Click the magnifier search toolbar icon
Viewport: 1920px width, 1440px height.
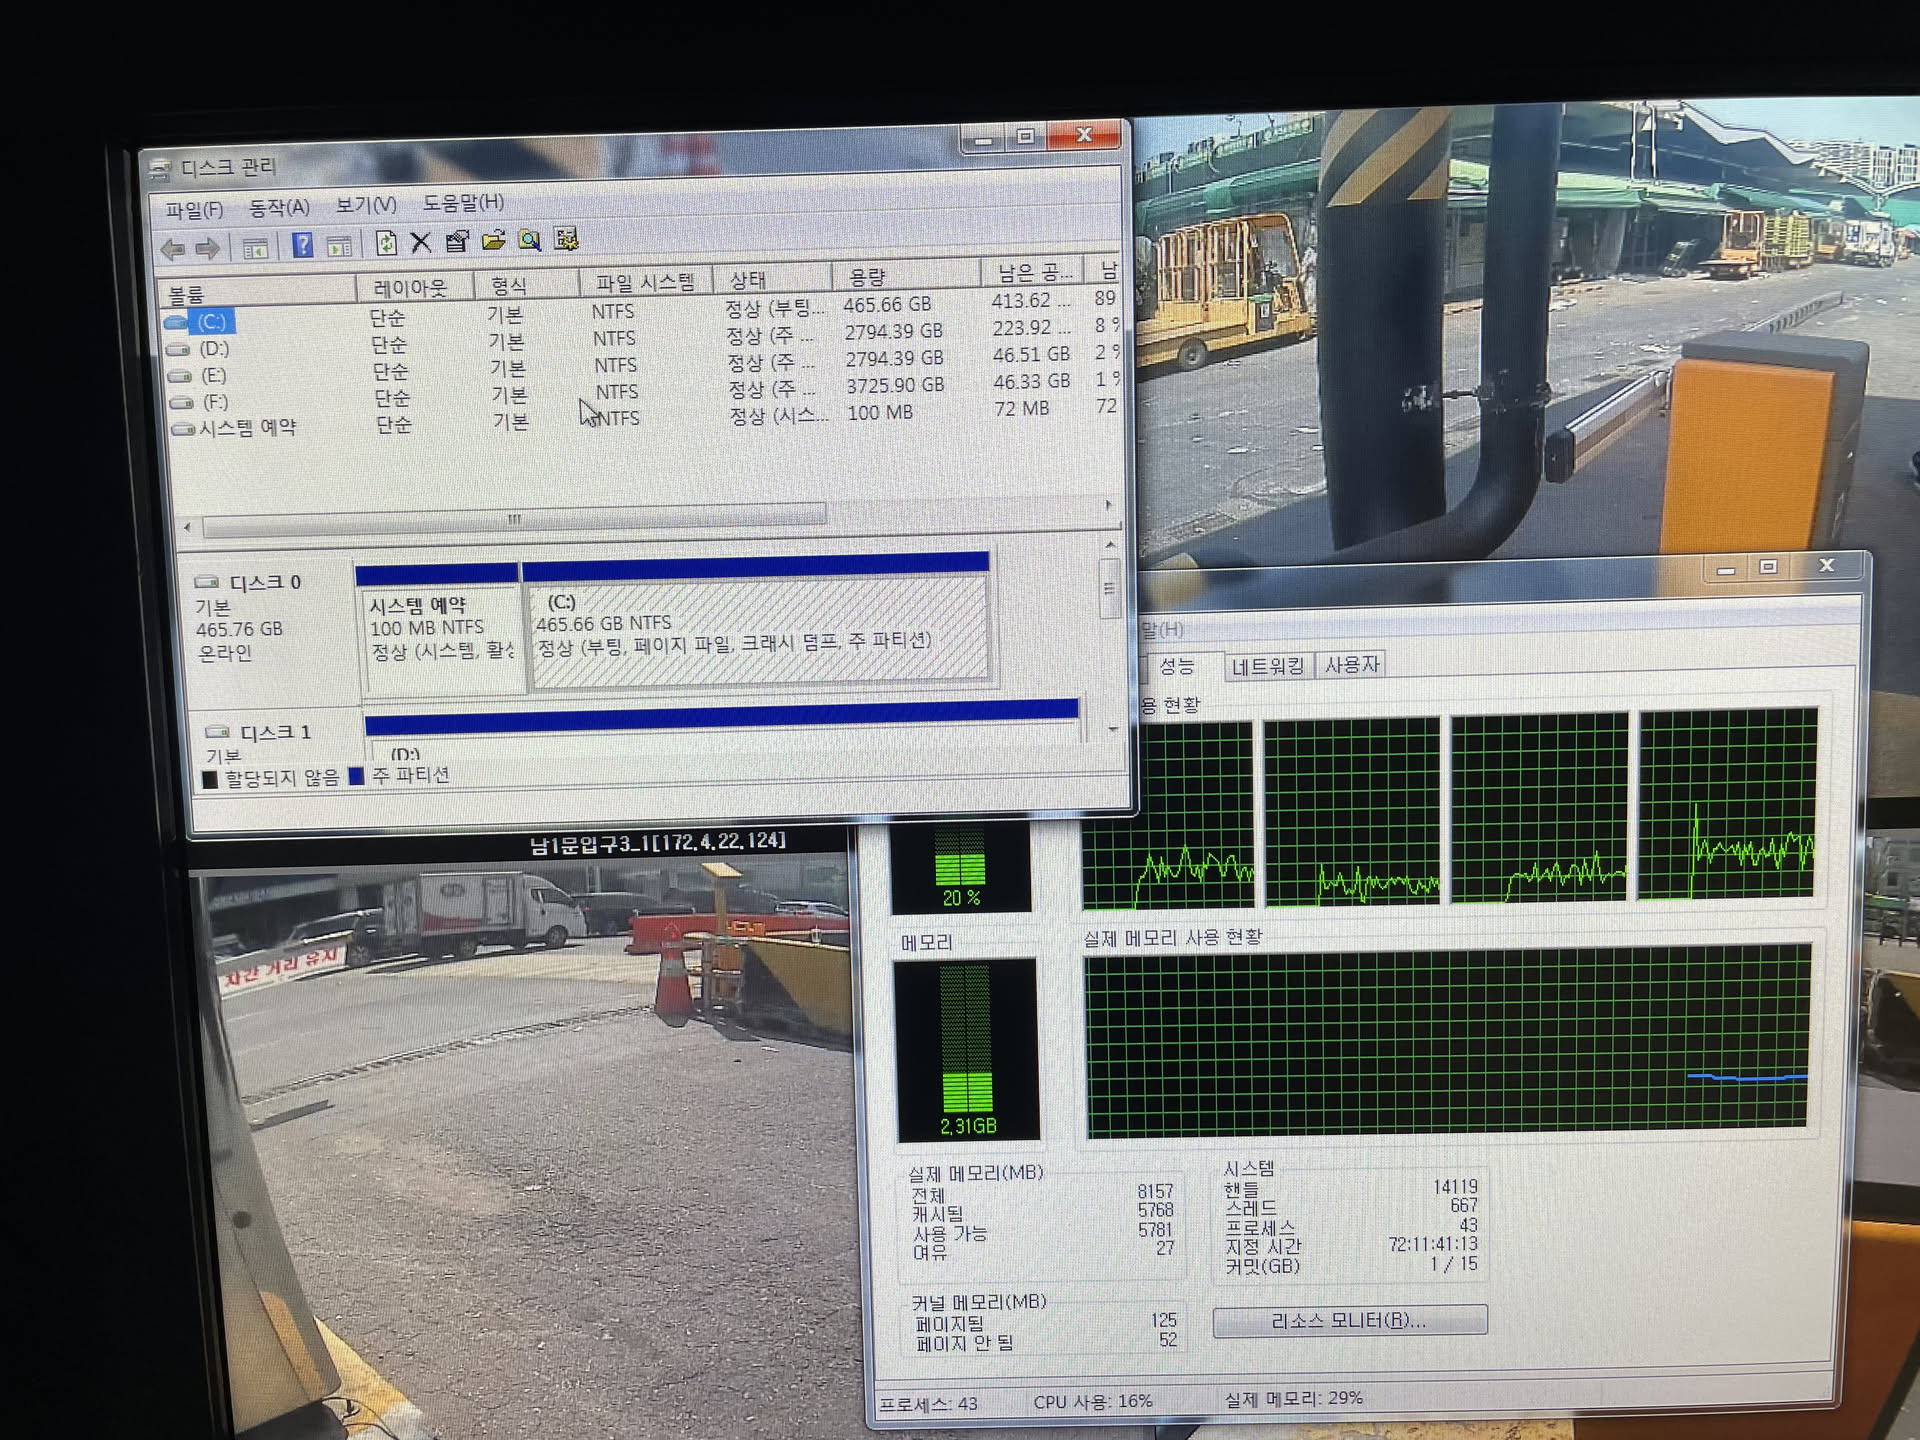pyautogui.click(x=529, y=240)
